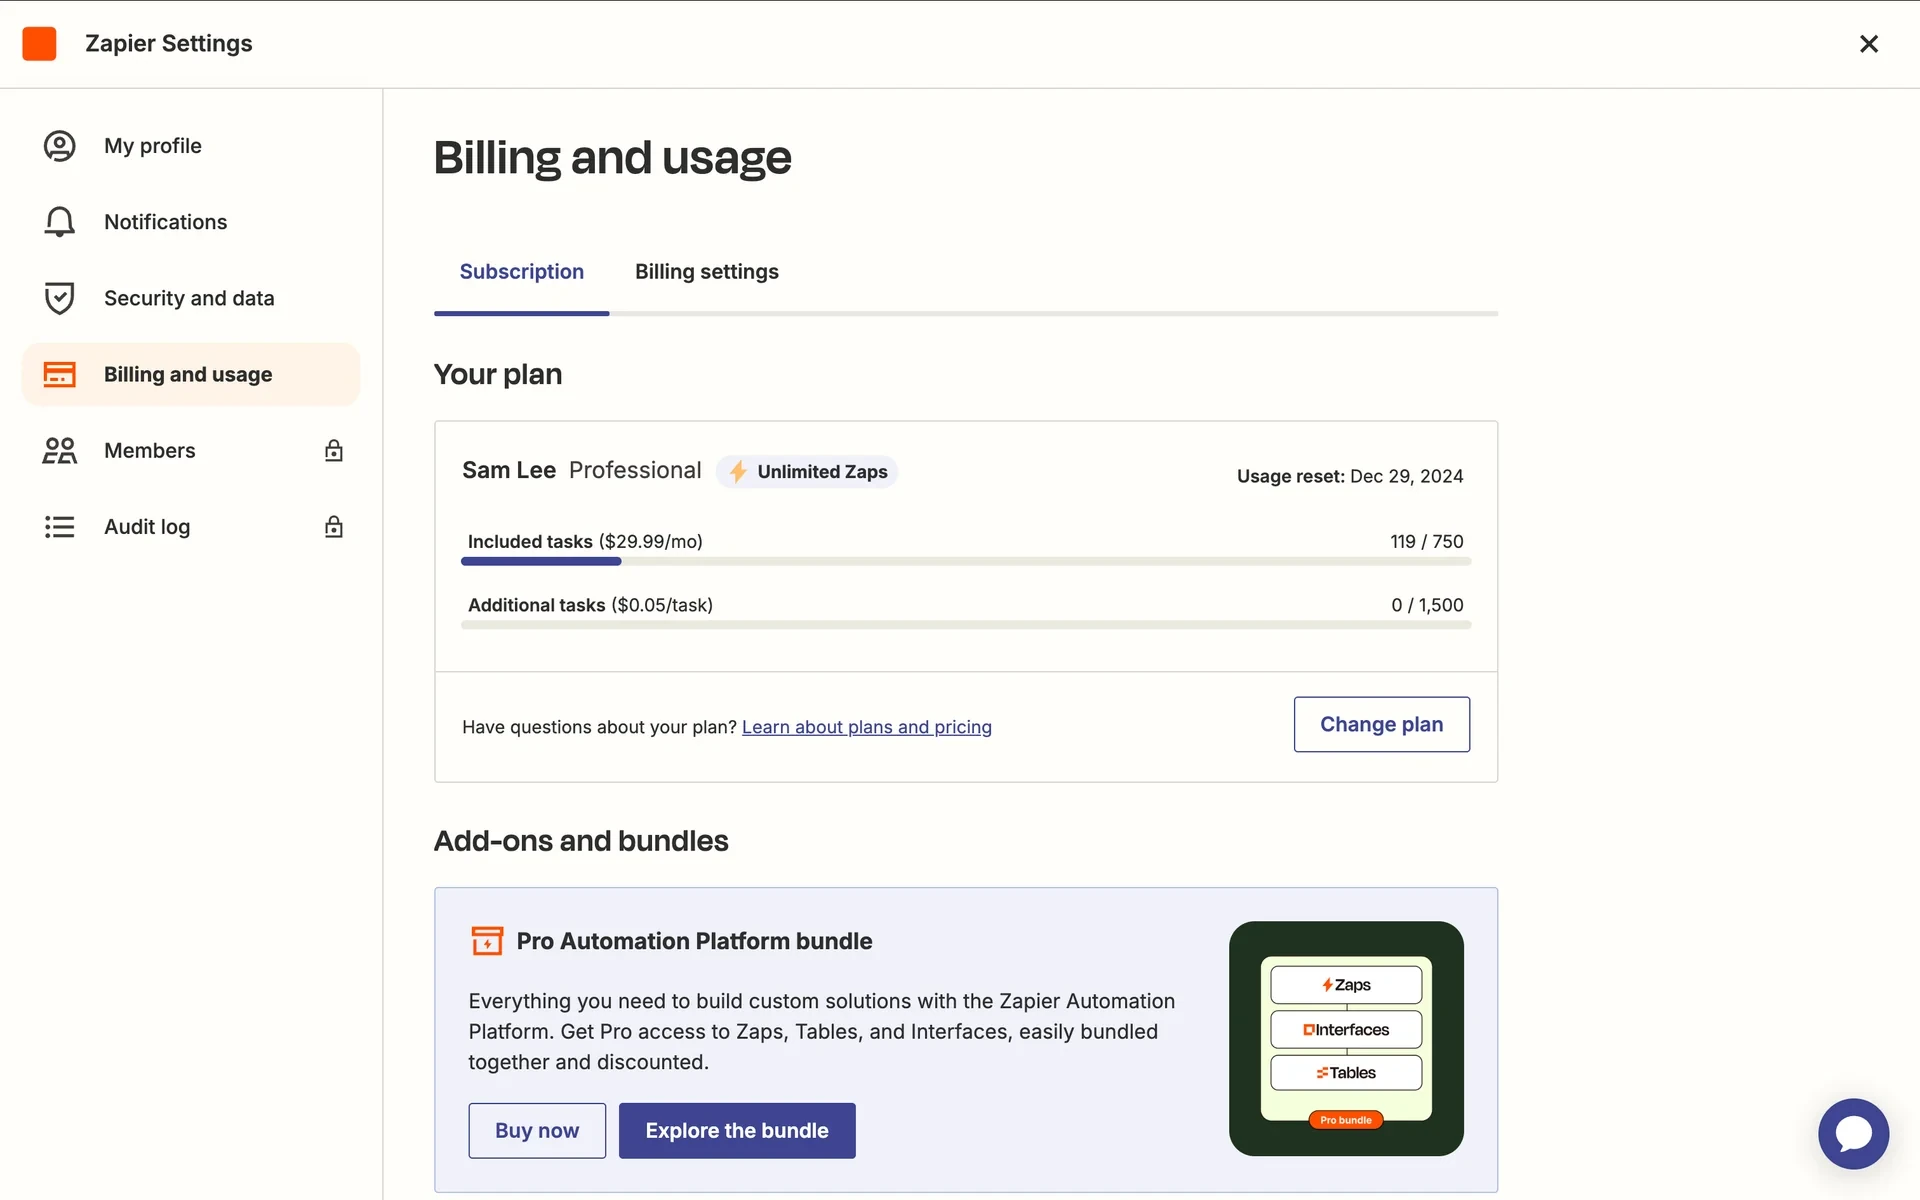Click the Pro Automation Platform bundle heading
This screenshot has width=1920, height=1200.
(694, 941)
